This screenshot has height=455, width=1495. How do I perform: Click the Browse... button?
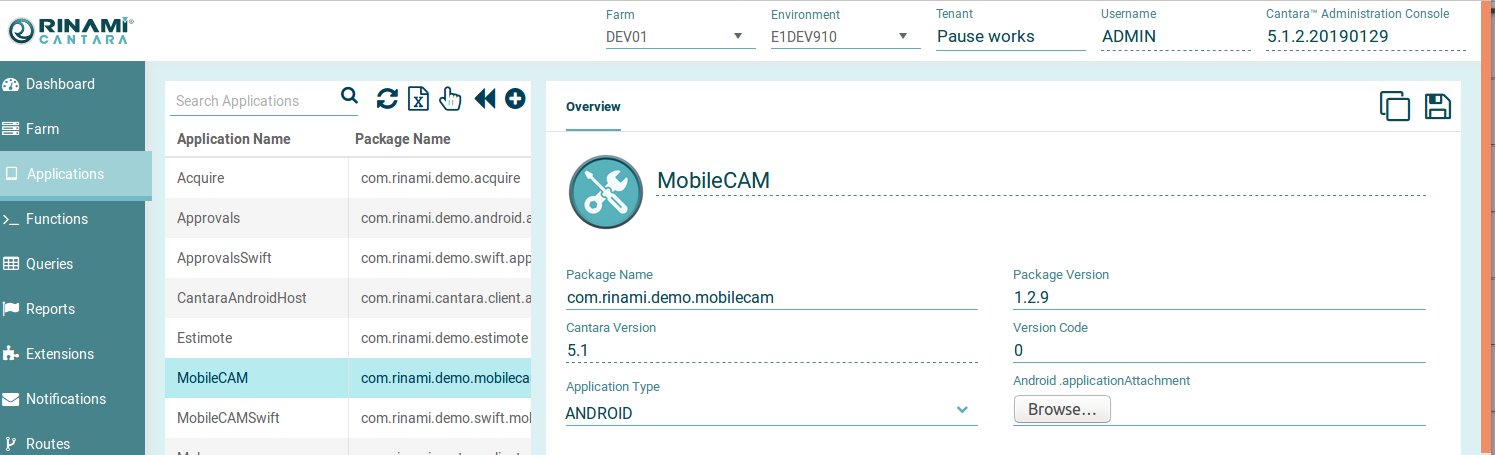[1061, 410]
